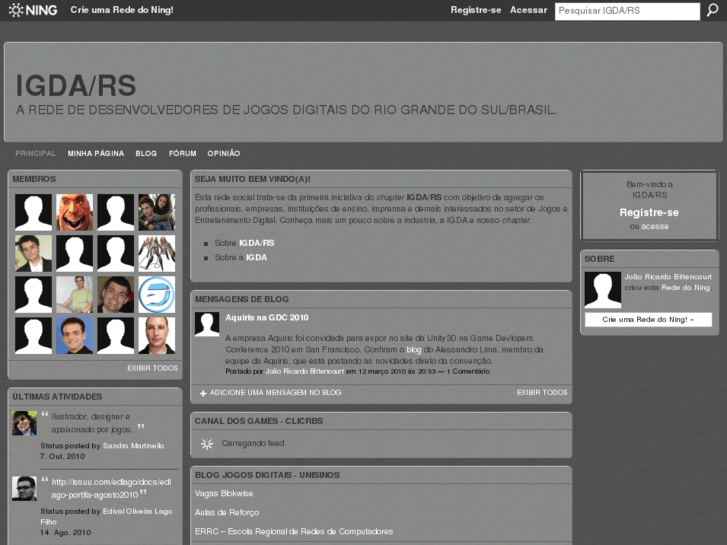Click the Sandro Martinello name link
This screenshot has height=545, width=727.
[x=133, y=446]
